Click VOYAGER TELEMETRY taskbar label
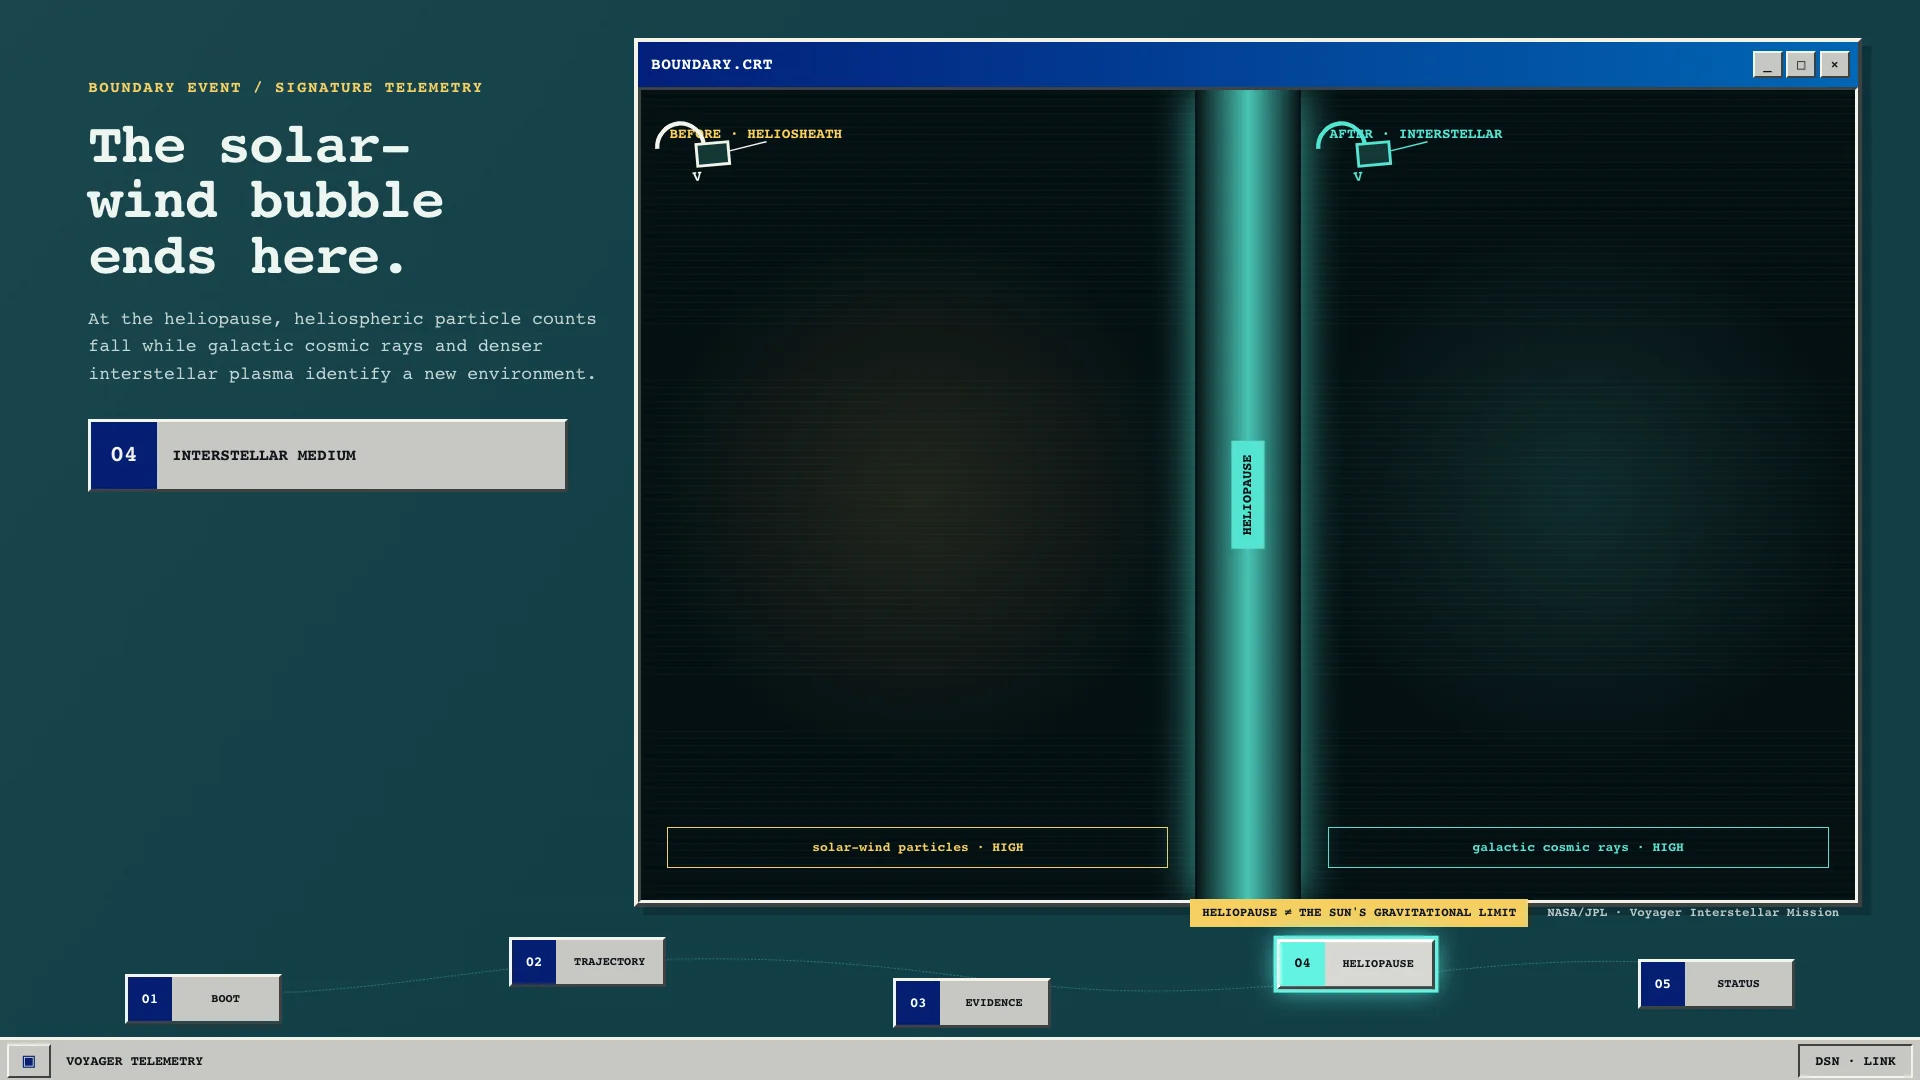 coord(135,1061)
